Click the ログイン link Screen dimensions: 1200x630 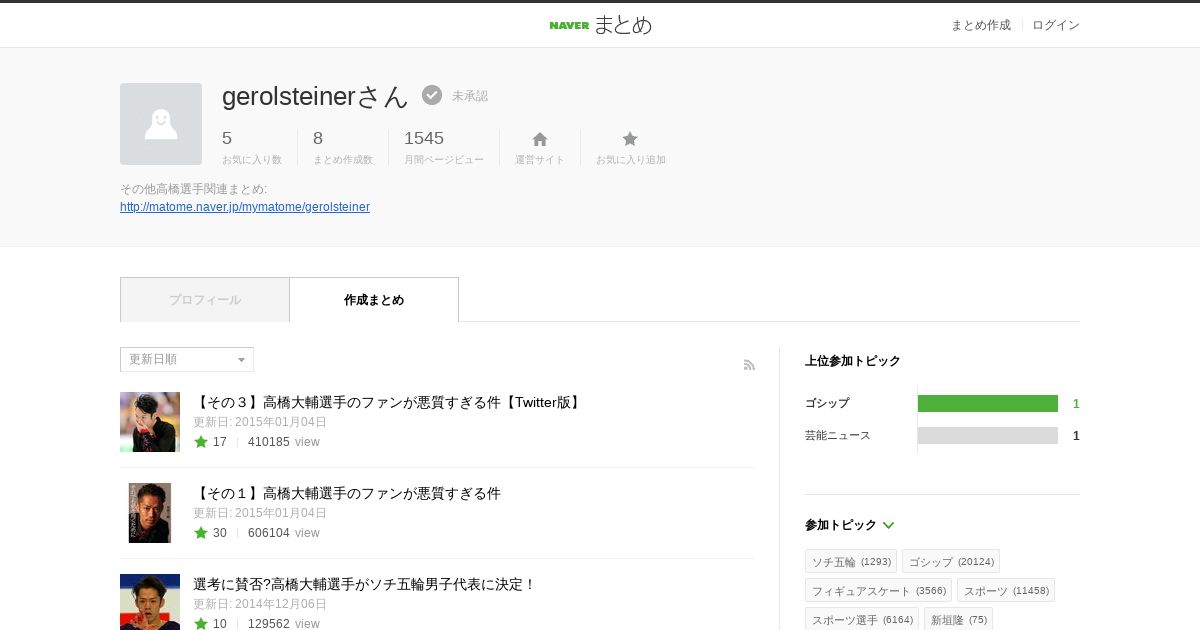(1056, 25)
